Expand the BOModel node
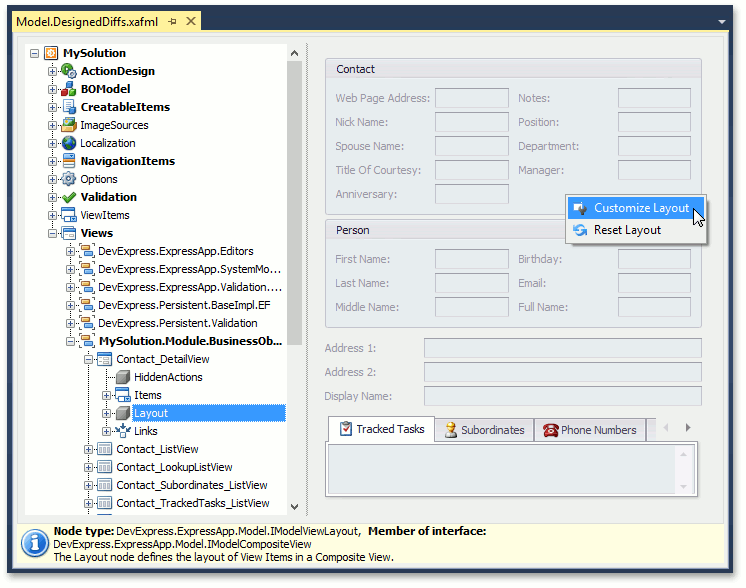Image resolution: width=746 pixels, height=588 pixels. (52, 89)
